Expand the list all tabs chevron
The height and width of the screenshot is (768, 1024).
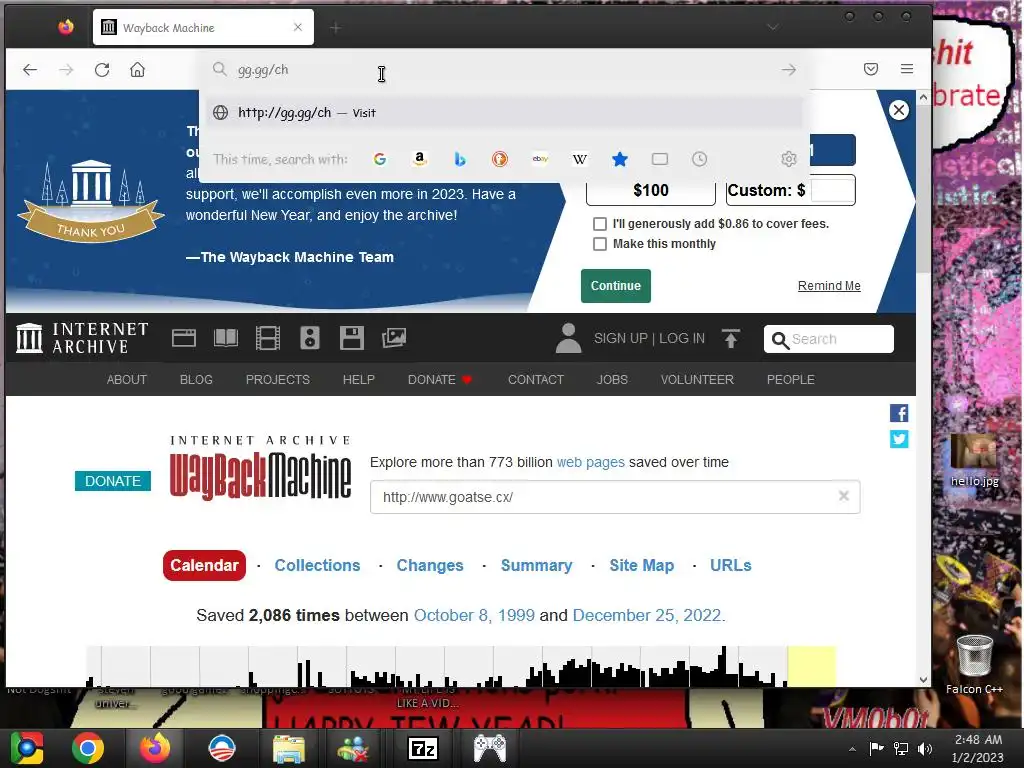coord(773,27)
